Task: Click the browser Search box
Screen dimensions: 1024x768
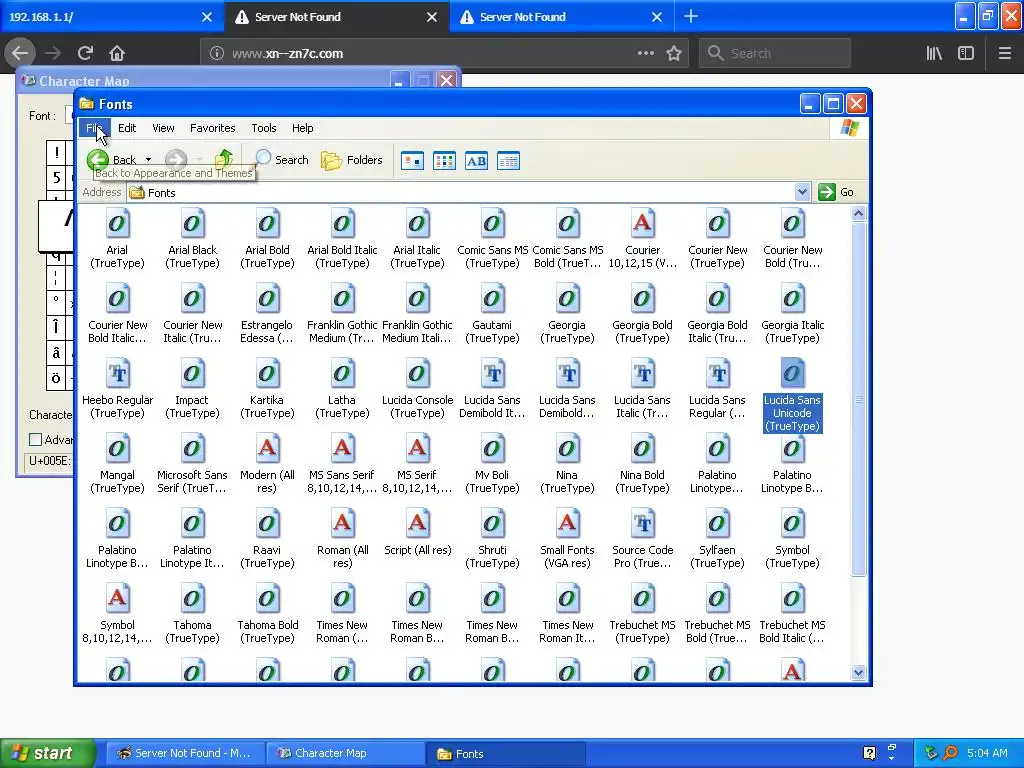Action: (x=775, y=53)
